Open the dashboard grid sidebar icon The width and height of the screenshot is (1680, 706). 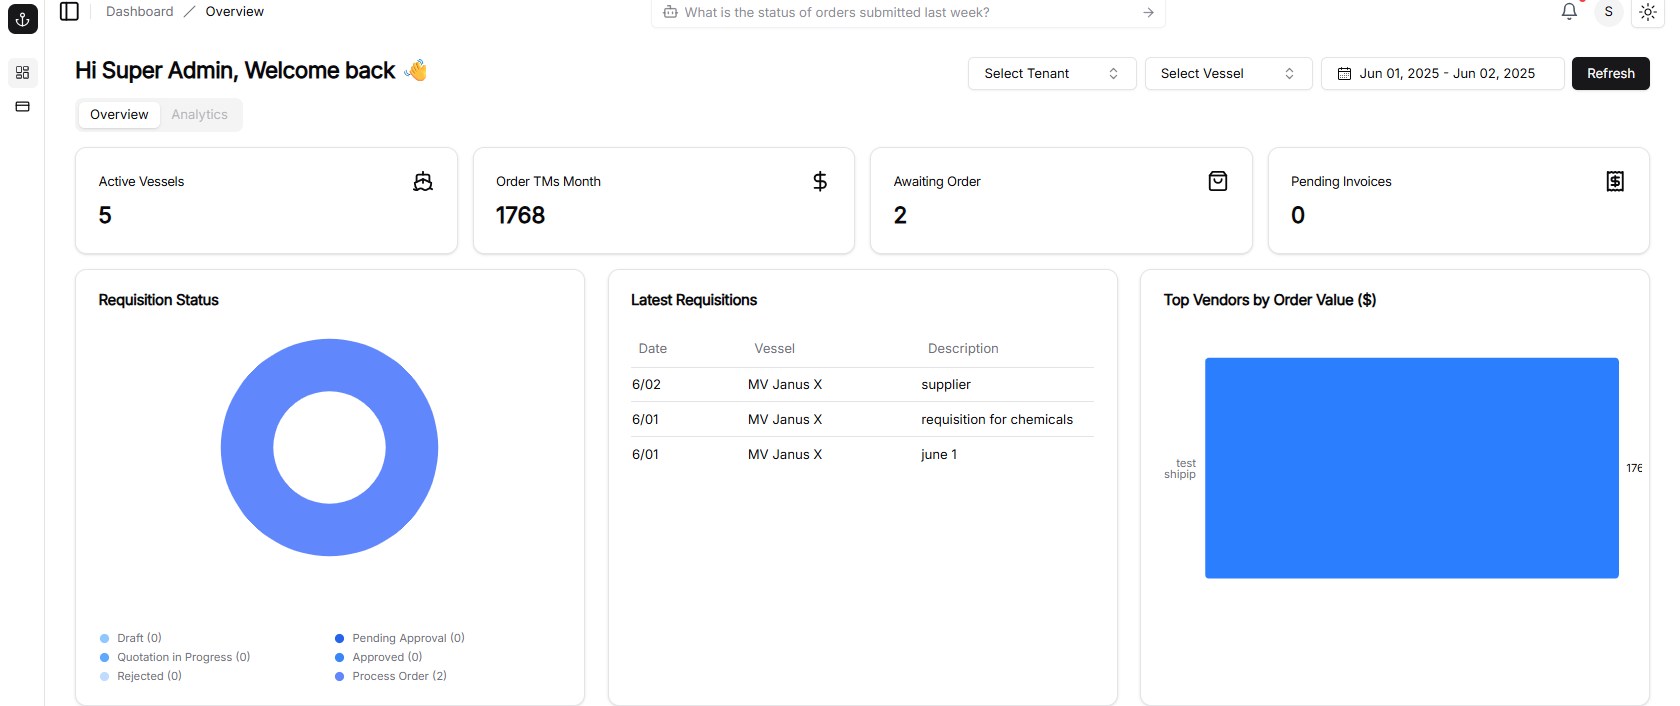click(22, 73)
